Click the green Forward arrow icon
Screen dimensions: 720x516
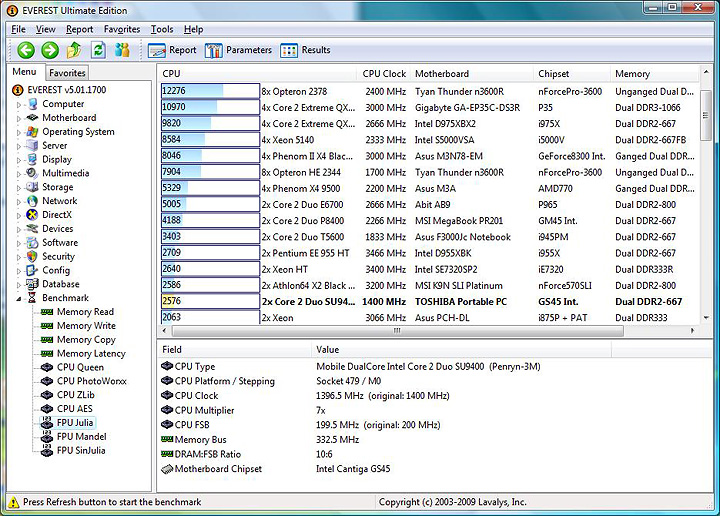[x=50, y=50]
